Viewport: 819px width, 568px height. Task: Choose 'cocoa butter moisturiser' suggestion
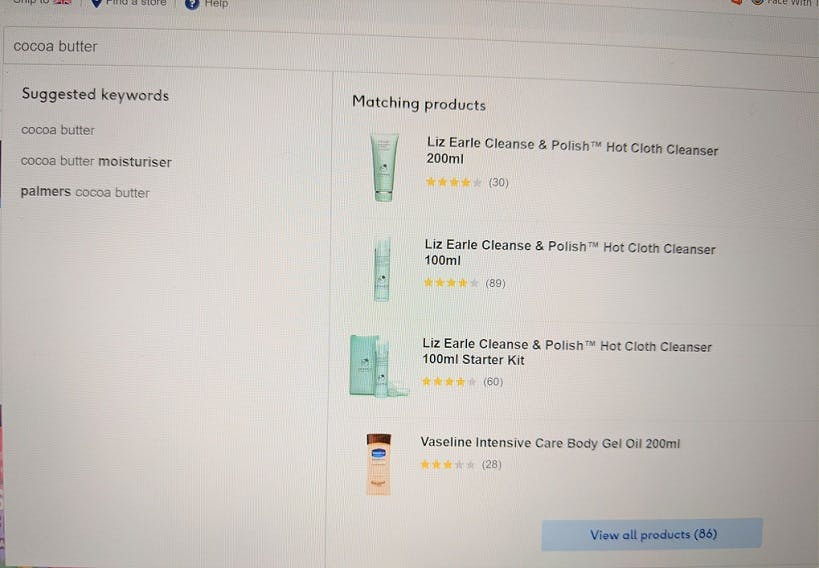96,162
